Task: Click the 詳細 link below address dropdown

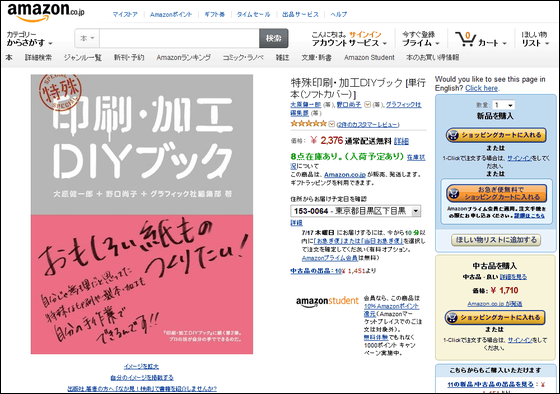Action: click(296, 223)
